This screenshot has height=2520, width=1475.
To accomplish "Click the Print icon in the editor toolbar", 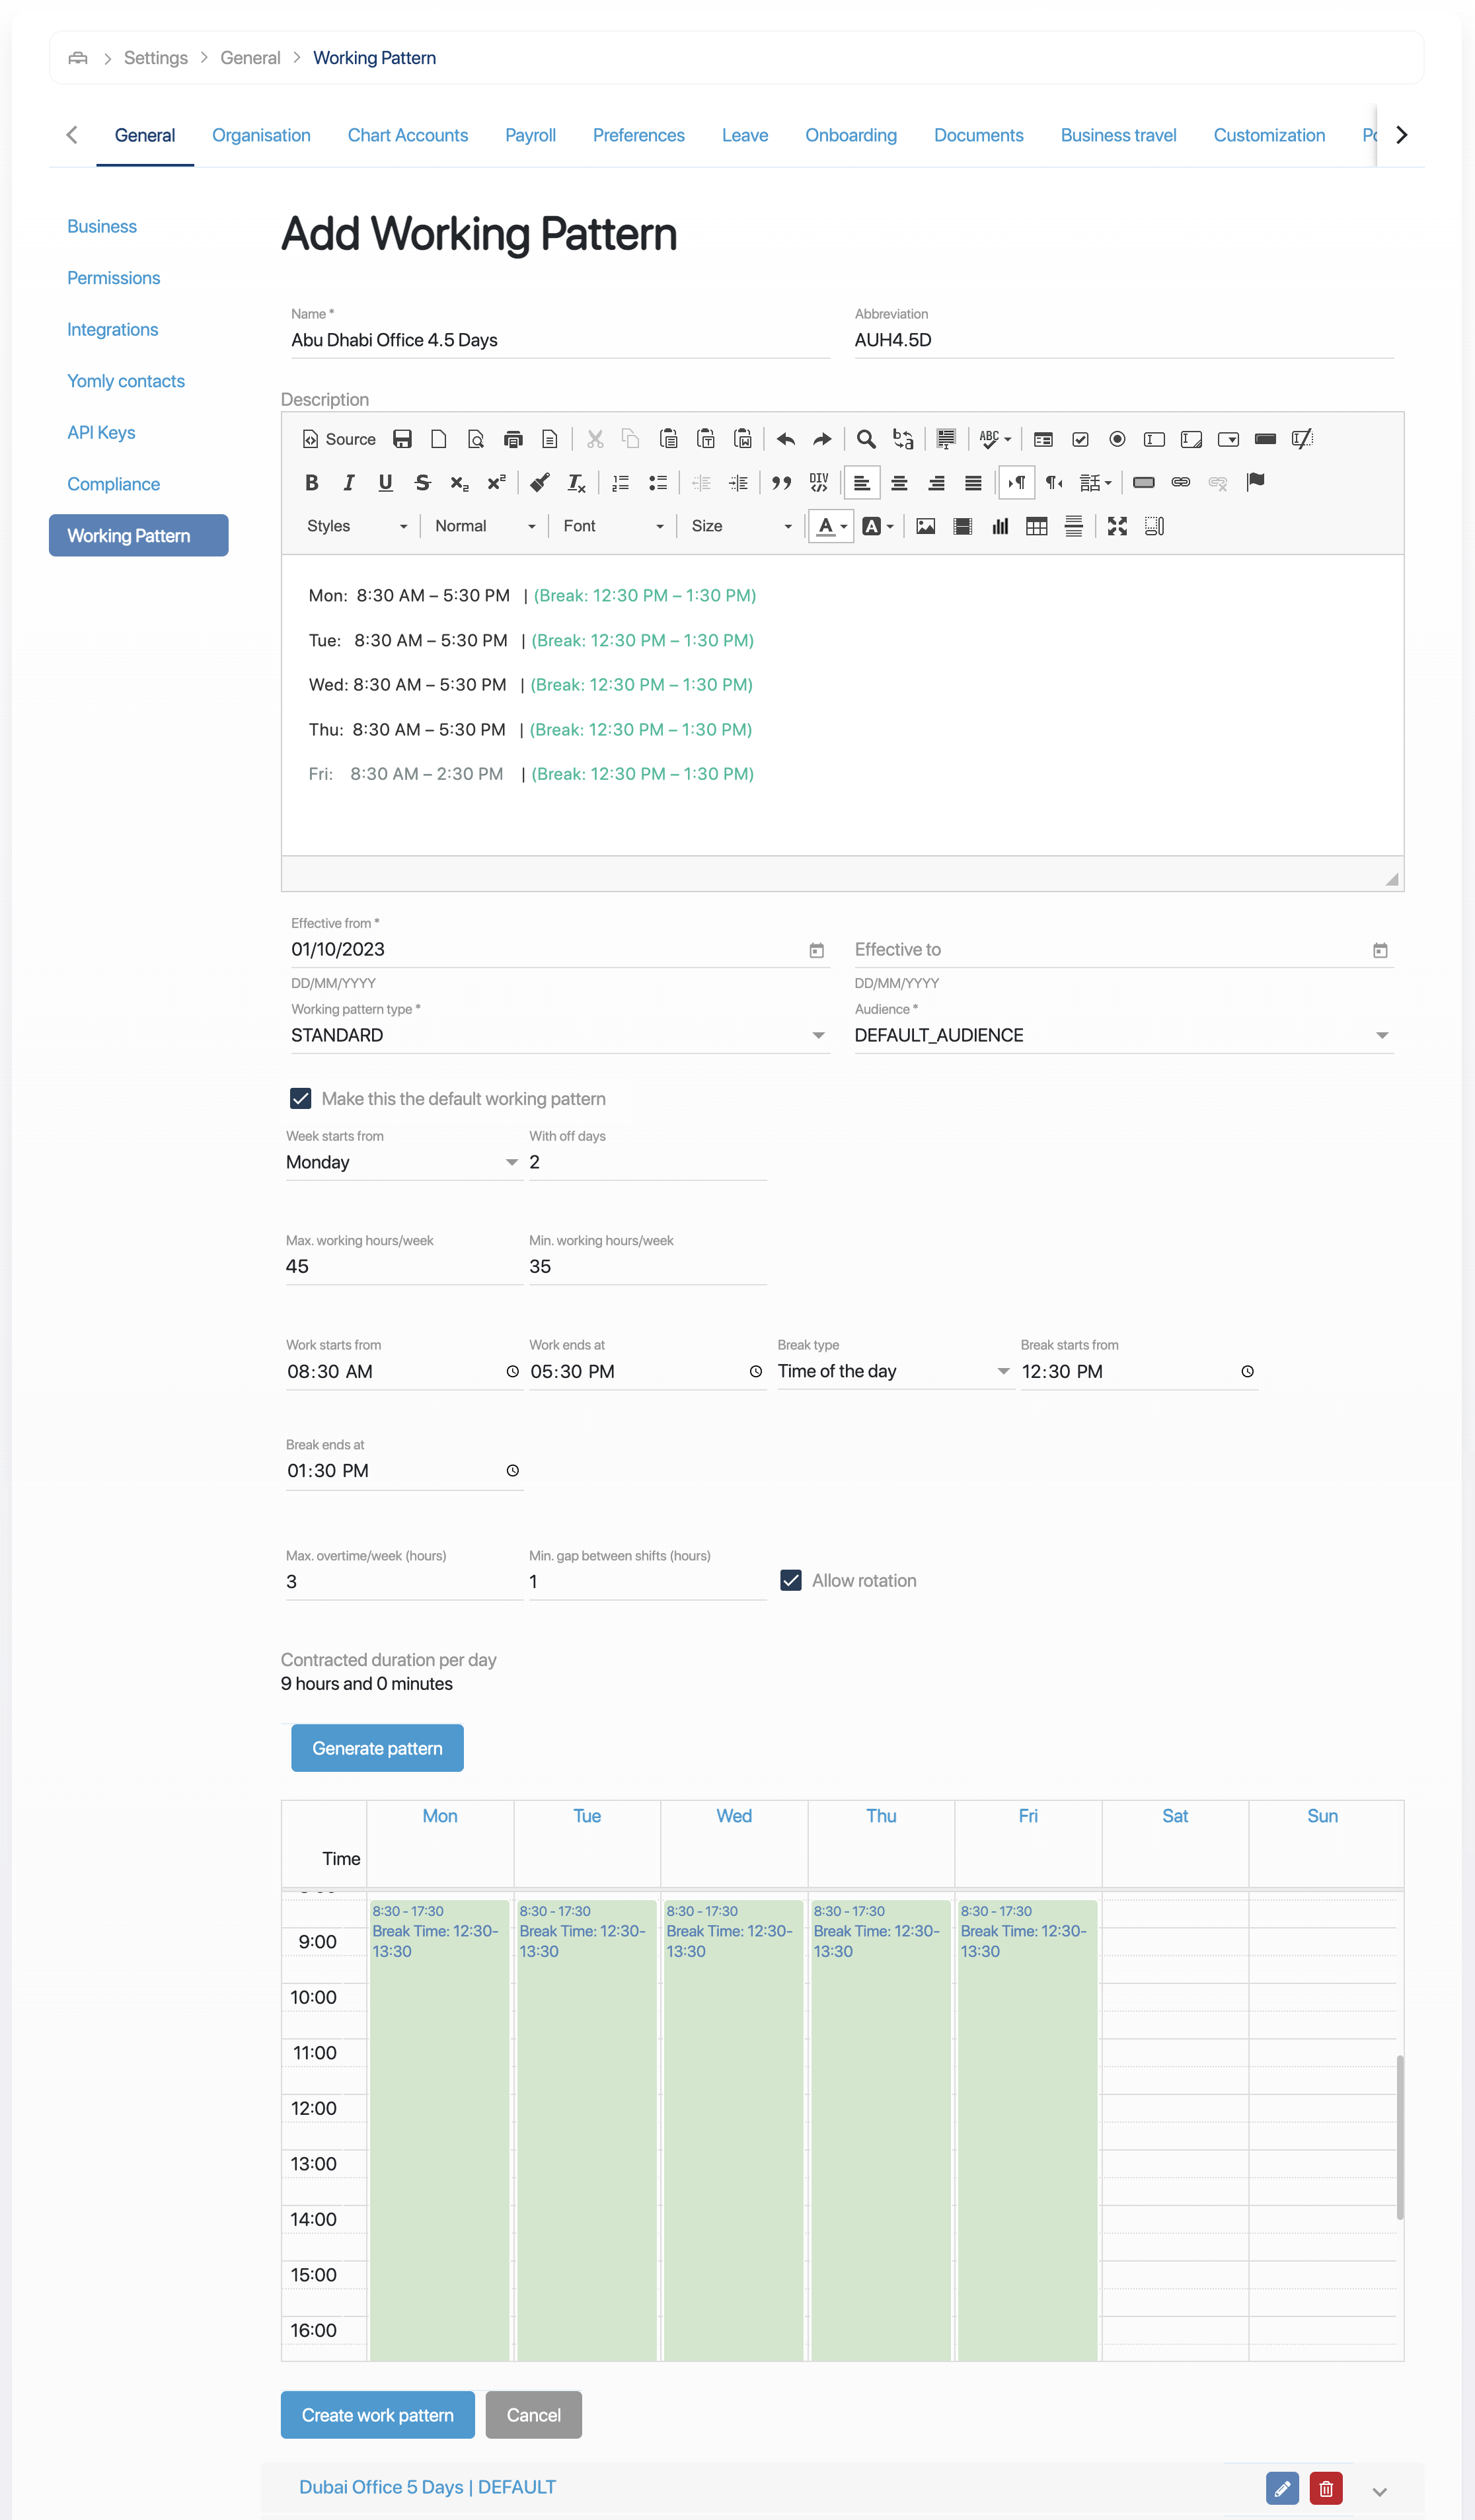I will (514, 439).
